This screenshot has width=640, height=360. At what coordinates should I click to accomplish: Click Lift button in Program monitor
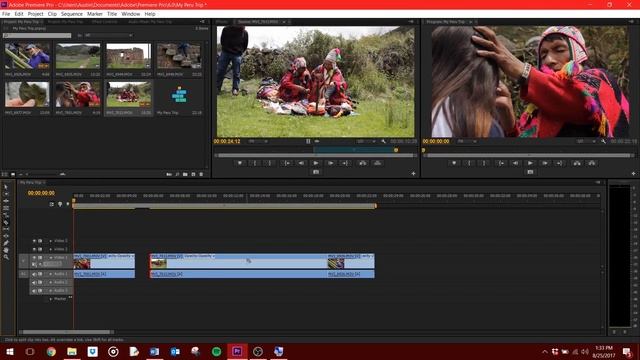pyautogui.click(x=577, y=163)
